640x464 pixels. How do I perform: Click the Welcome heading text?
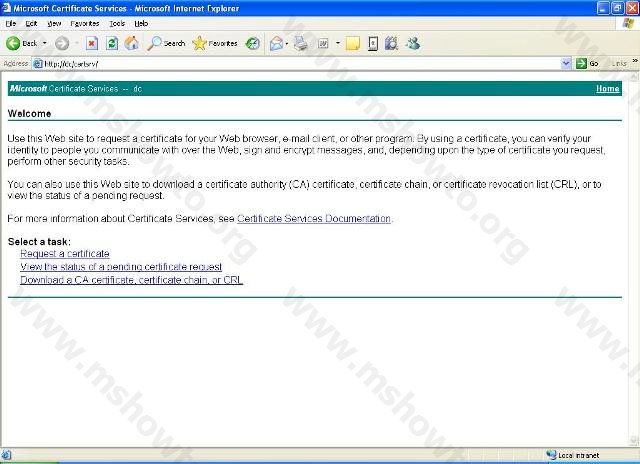(x=29, y=113)
